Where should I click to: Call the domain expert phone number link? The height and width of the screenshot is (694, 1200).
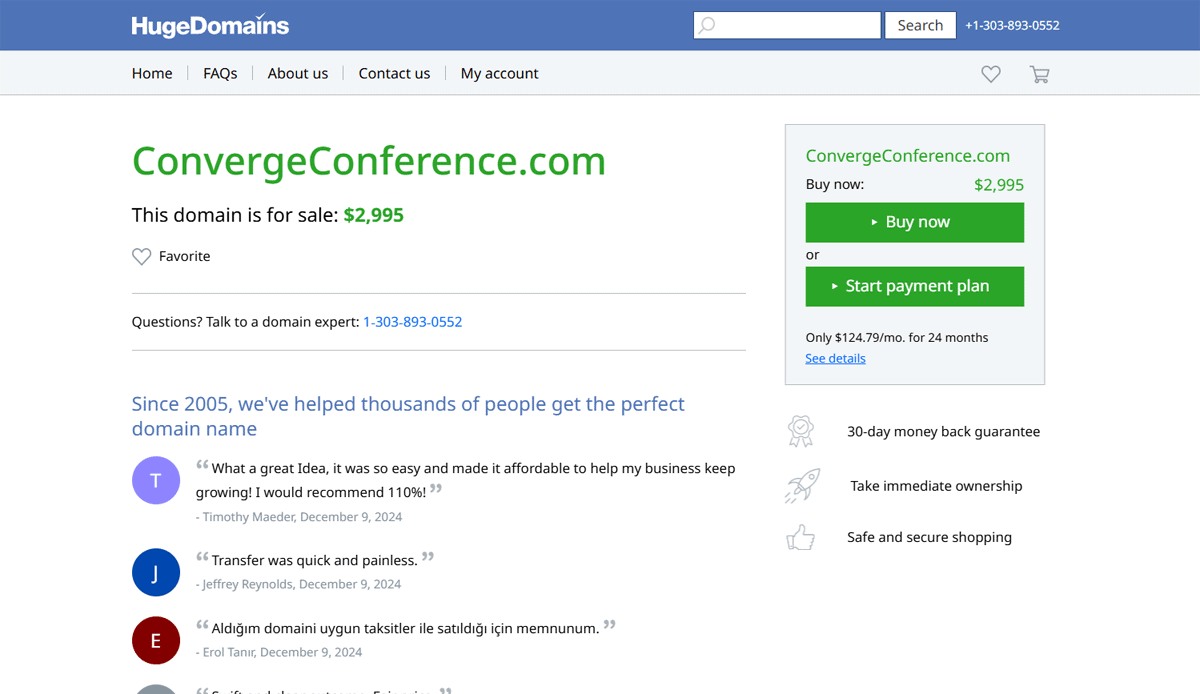click(x=412, y=321)
